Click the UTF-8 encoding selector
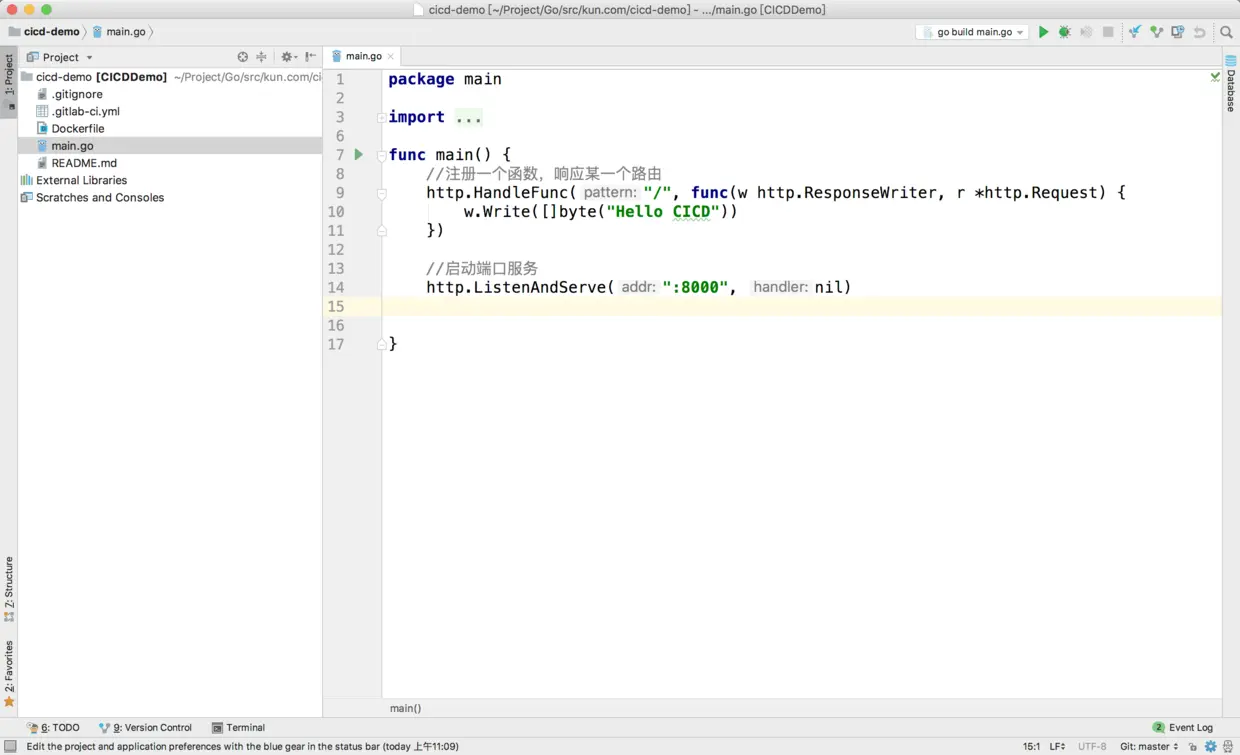The height and width of the screenshot is (755, 1240). (1092, 746)
